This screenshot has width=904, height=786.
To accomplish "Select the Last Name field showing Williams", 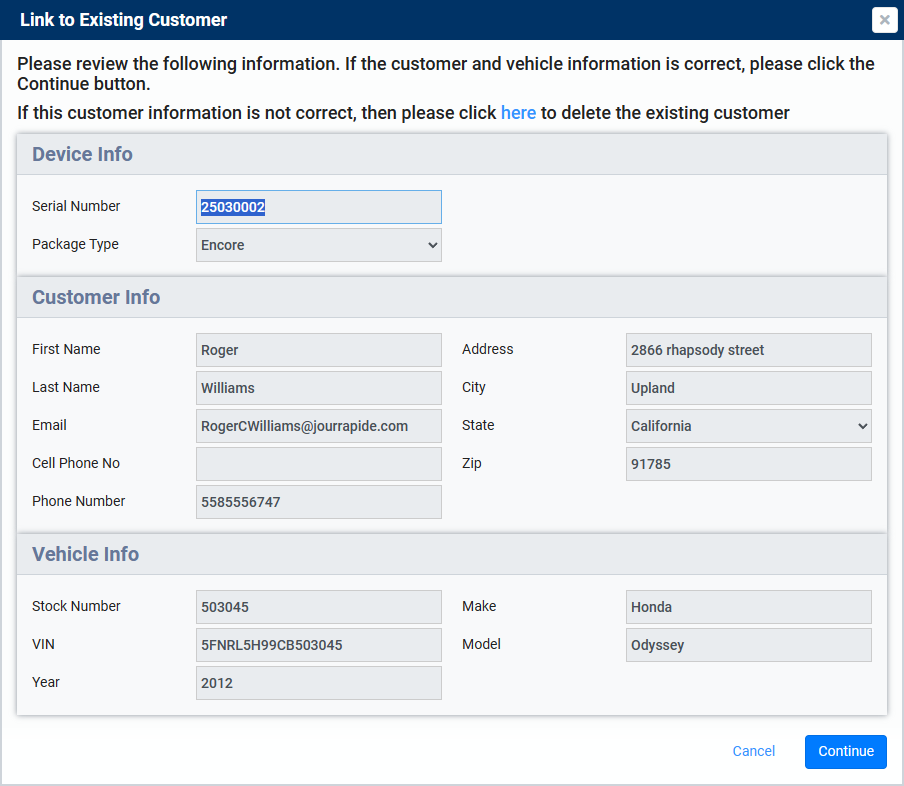I will click(x=318, y=387).
